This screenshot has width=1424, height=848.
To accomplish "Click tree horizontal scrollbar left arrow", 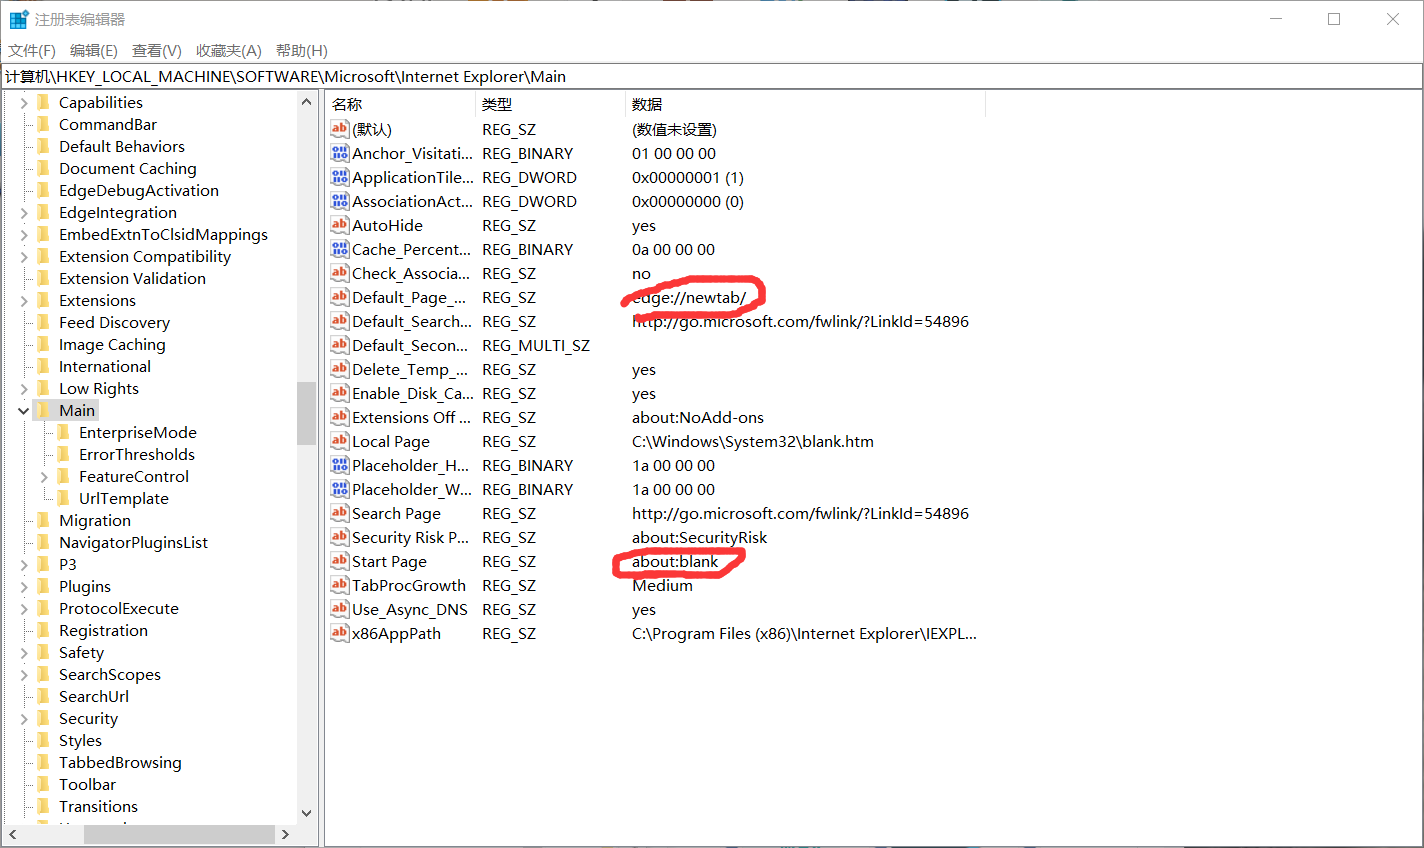I will (13, 834).
